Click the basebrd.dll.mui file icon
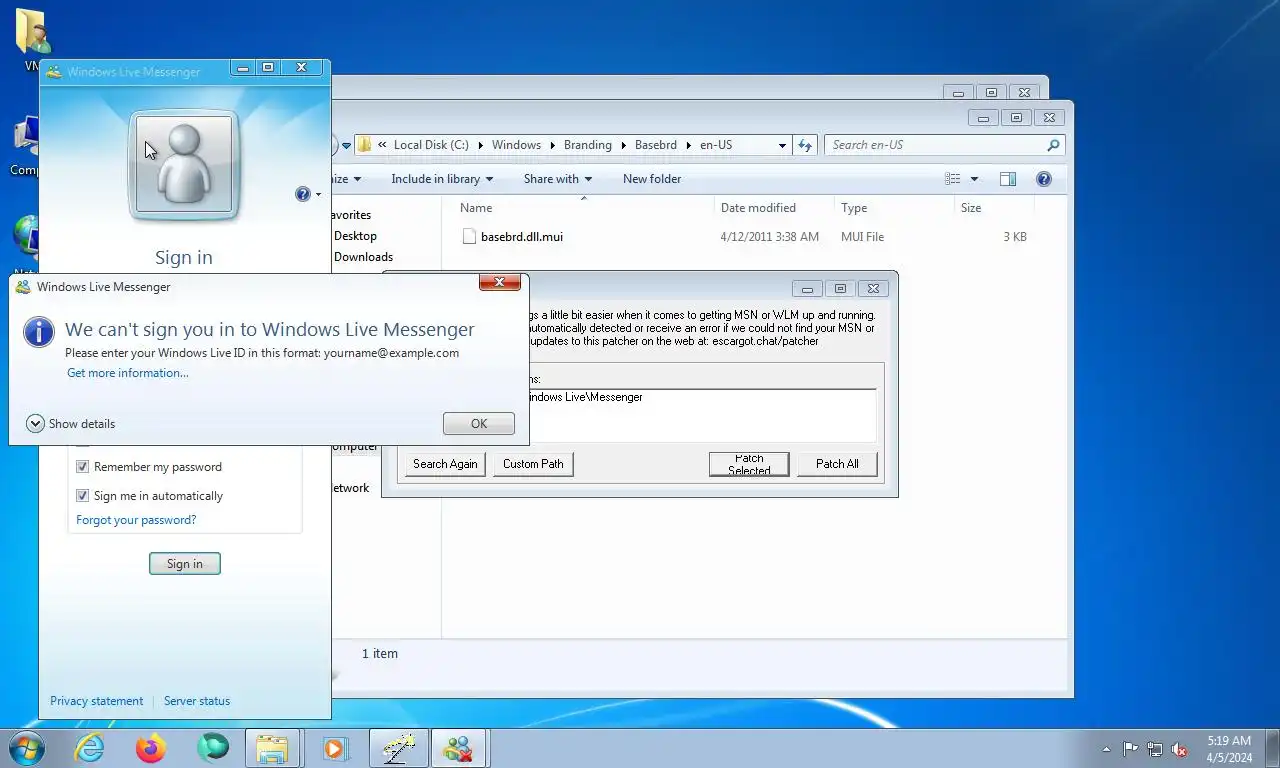This screenshot has height=768, width=1280. click(x=469, y=237)
